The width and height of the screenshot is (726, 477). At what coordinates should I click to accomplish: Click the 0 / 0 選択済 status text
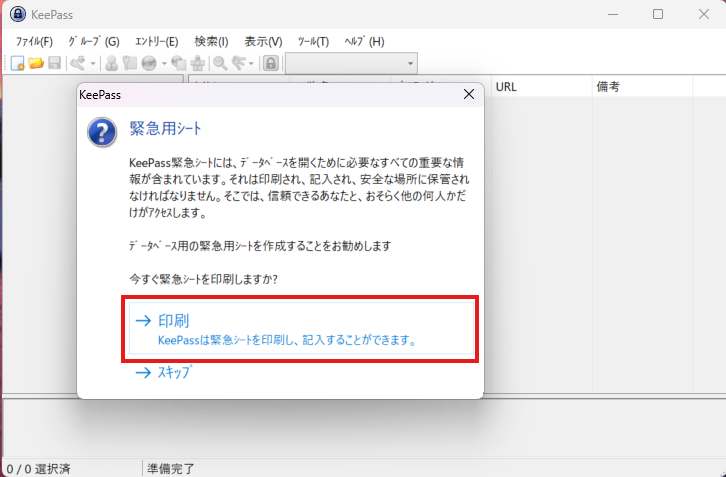click(x=38, y=469)
